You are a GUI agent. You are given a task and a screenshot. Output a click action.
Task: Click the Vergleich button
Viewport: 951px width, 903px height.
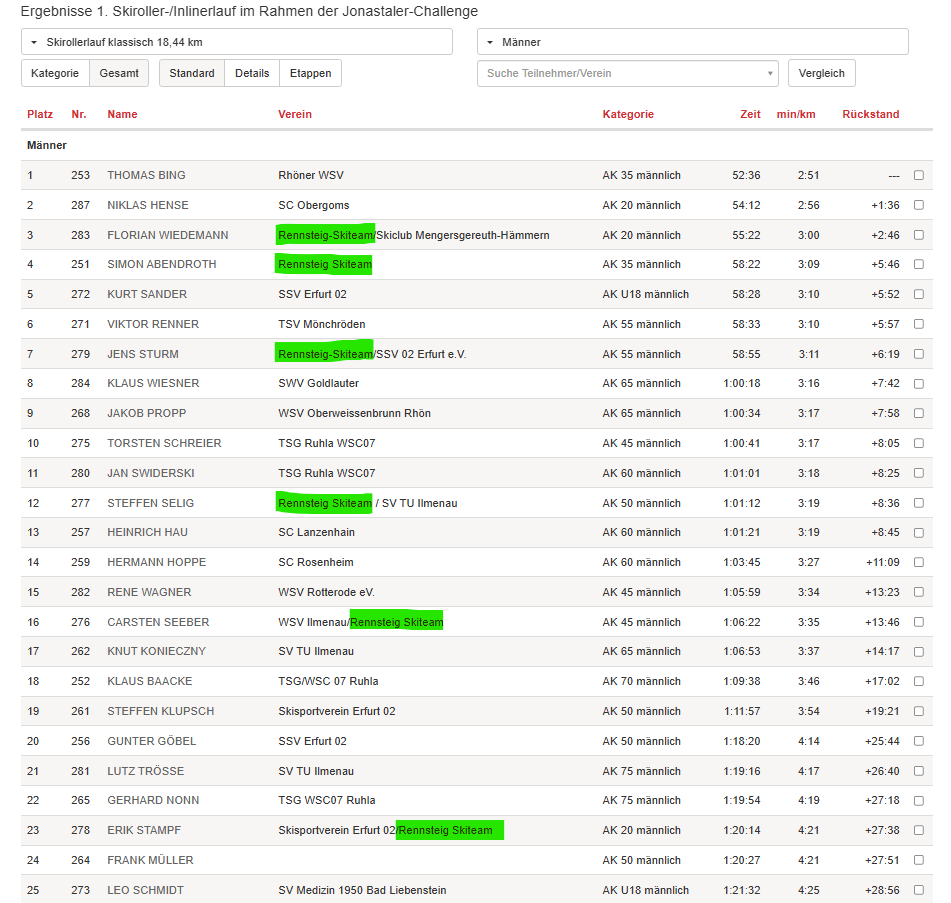821,73
